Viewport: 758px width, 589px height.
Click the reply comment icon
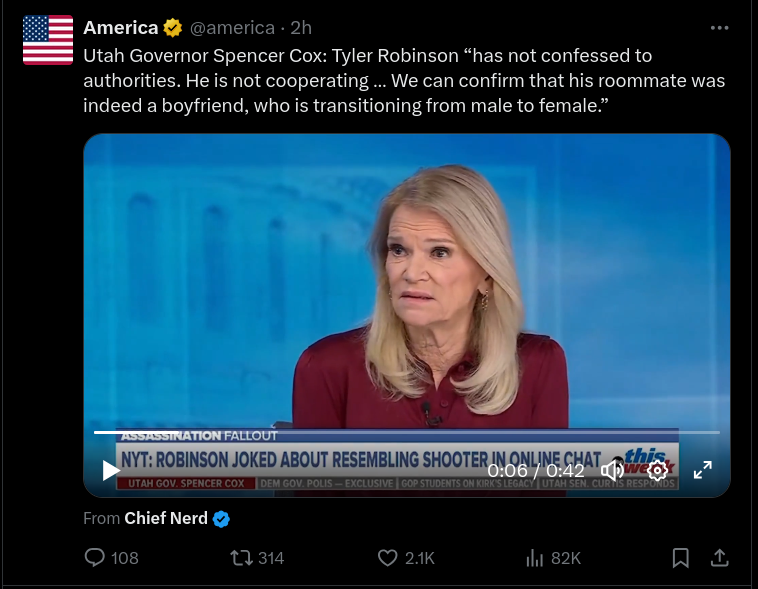pos(96,558)
